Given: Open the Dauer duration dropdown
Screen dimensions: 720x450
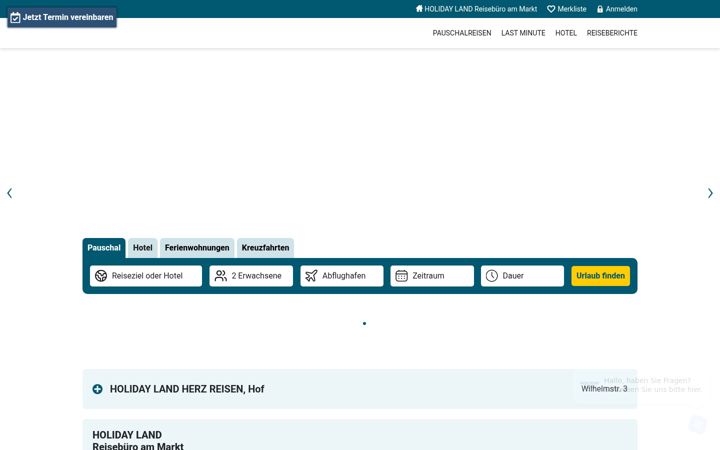Looking at the screenshot, I should tap(523, 276).
